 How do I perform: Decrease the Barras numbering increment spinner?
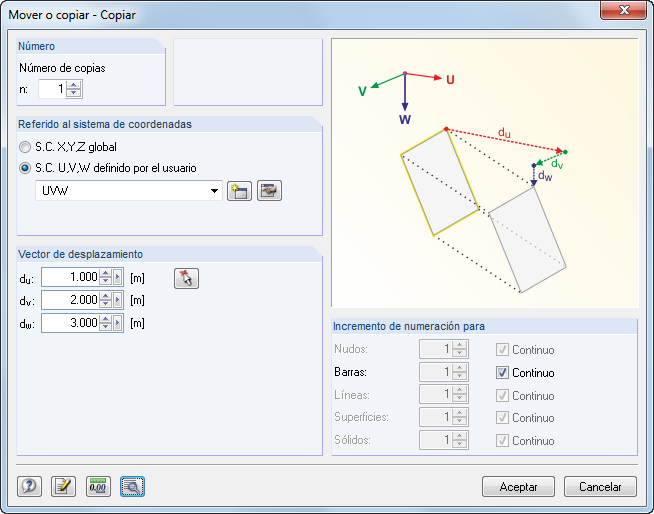[x=460, y=376]
